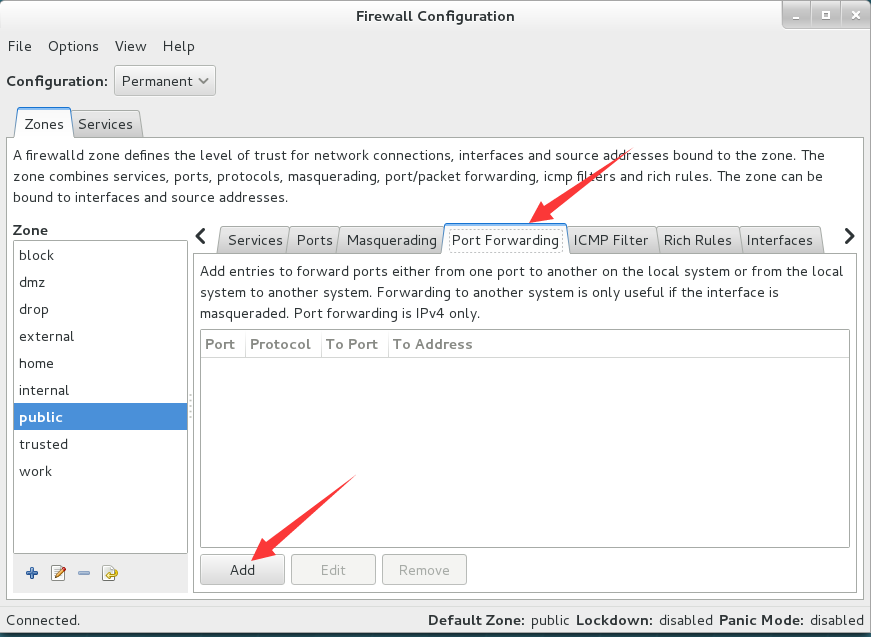Open the View menu

coord(131,46)
